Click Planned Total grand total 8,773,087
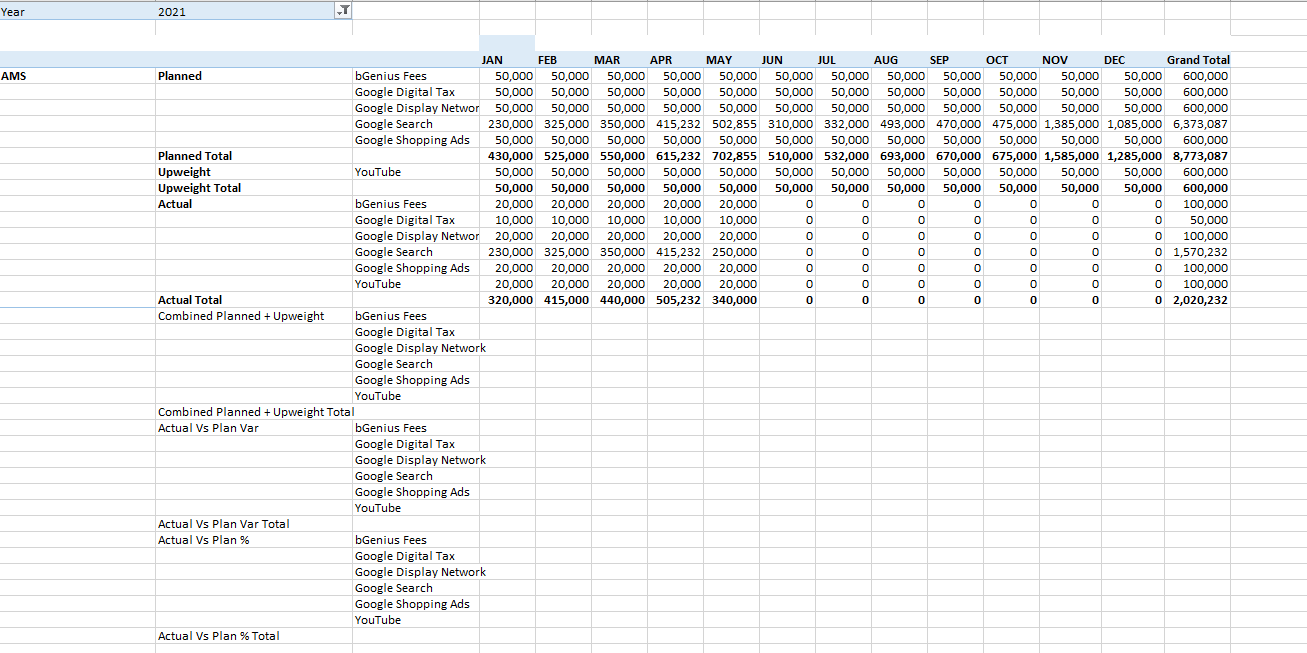Image resolution: width=1307 pixels, height=653 pixels. pyautogui.click(x=1200, y=156)
